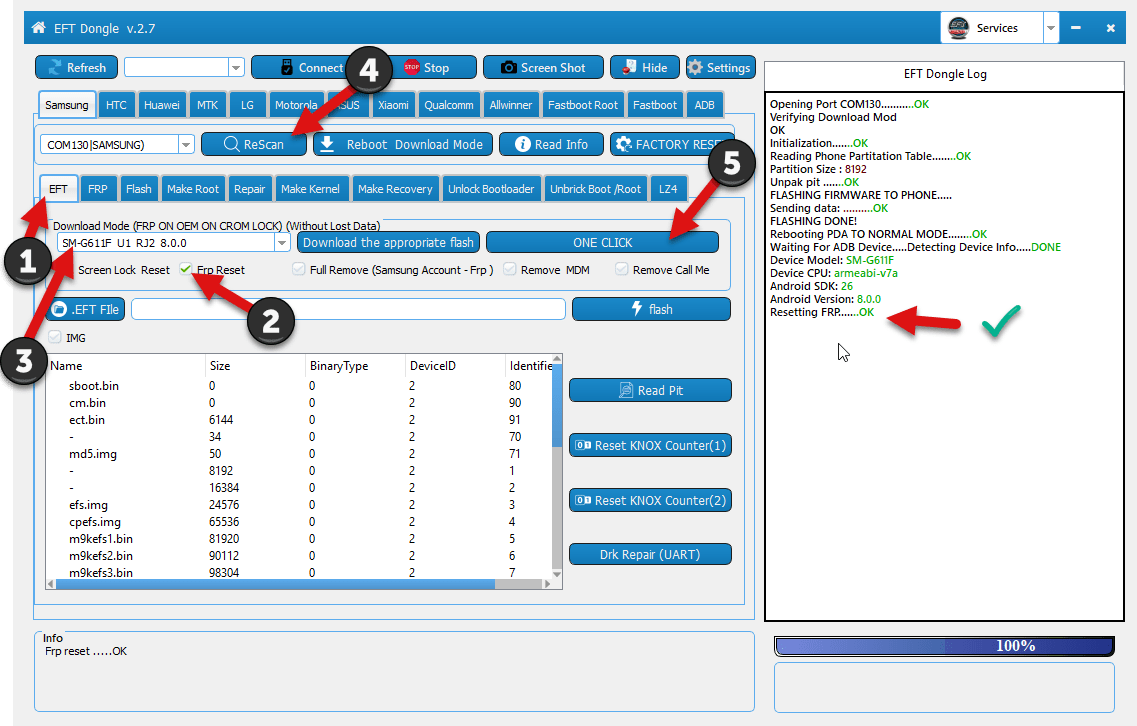Switch to the LG tab
The height and width of the screenshot is (726, 1137).
tap(247, 104)
